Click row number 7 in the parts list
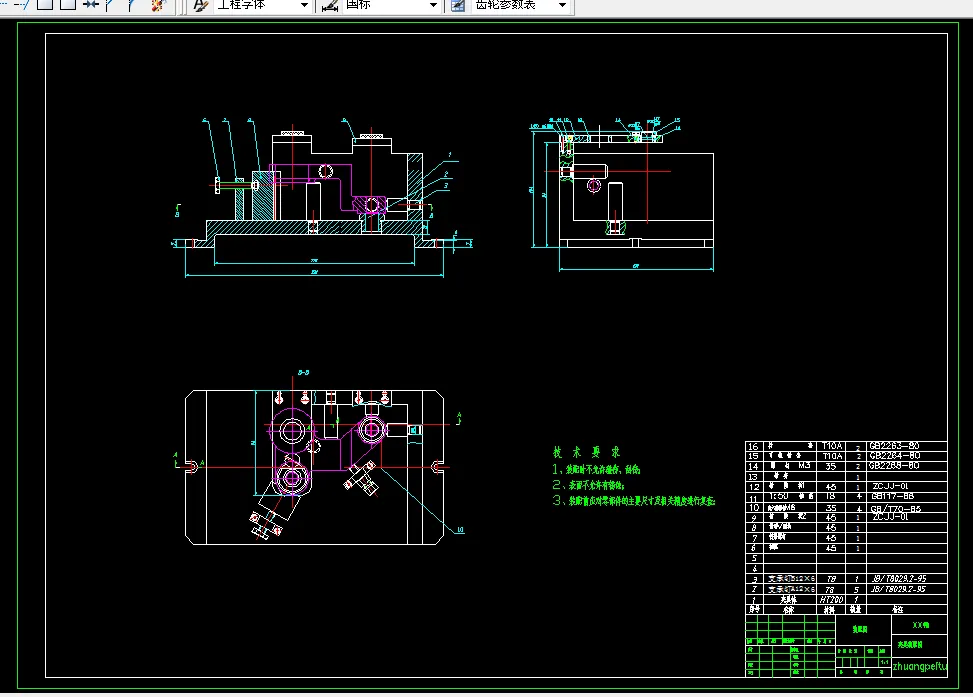The image size is (973, 697). click(x=754, y=538)
